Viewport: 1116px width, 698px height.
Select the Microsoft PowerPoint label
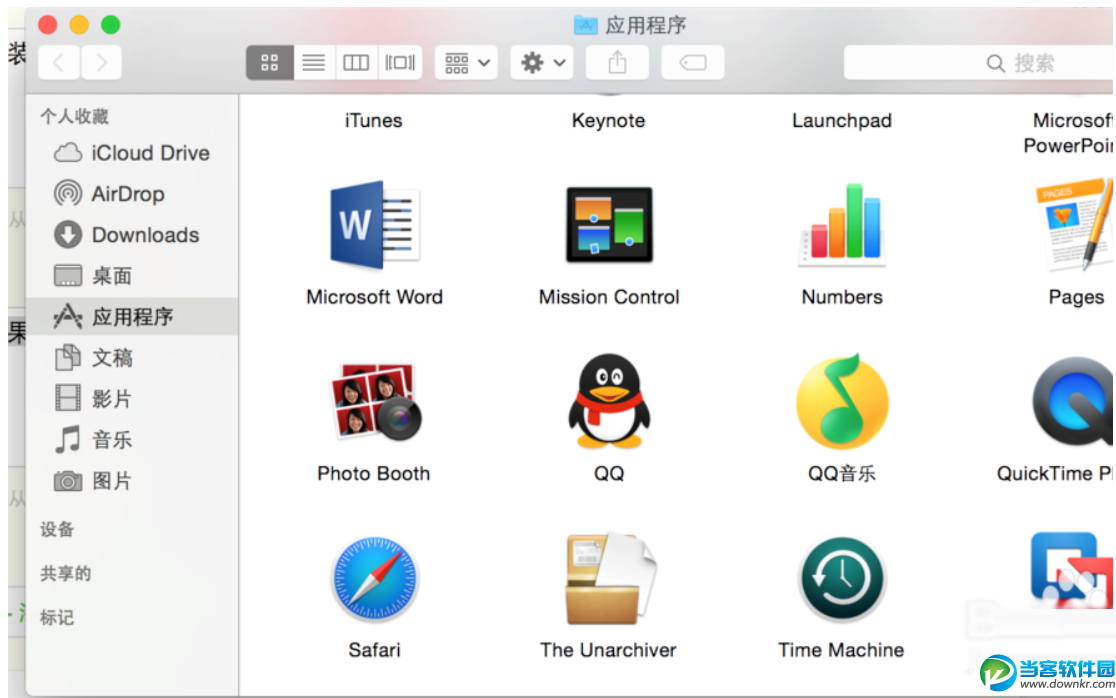pyautogui.click(x=1069, y=133)
